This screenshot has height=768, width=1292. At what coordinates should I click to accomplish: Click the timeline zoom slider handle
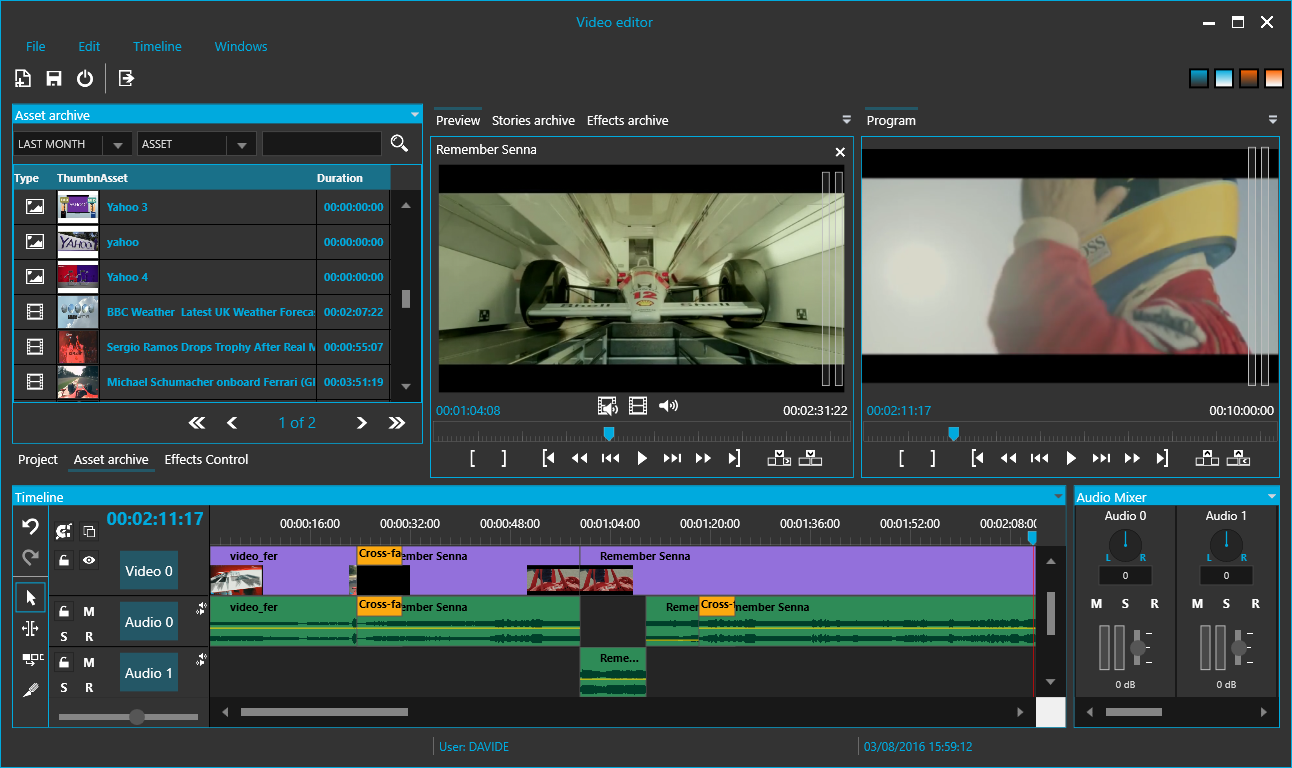point(137,716)
